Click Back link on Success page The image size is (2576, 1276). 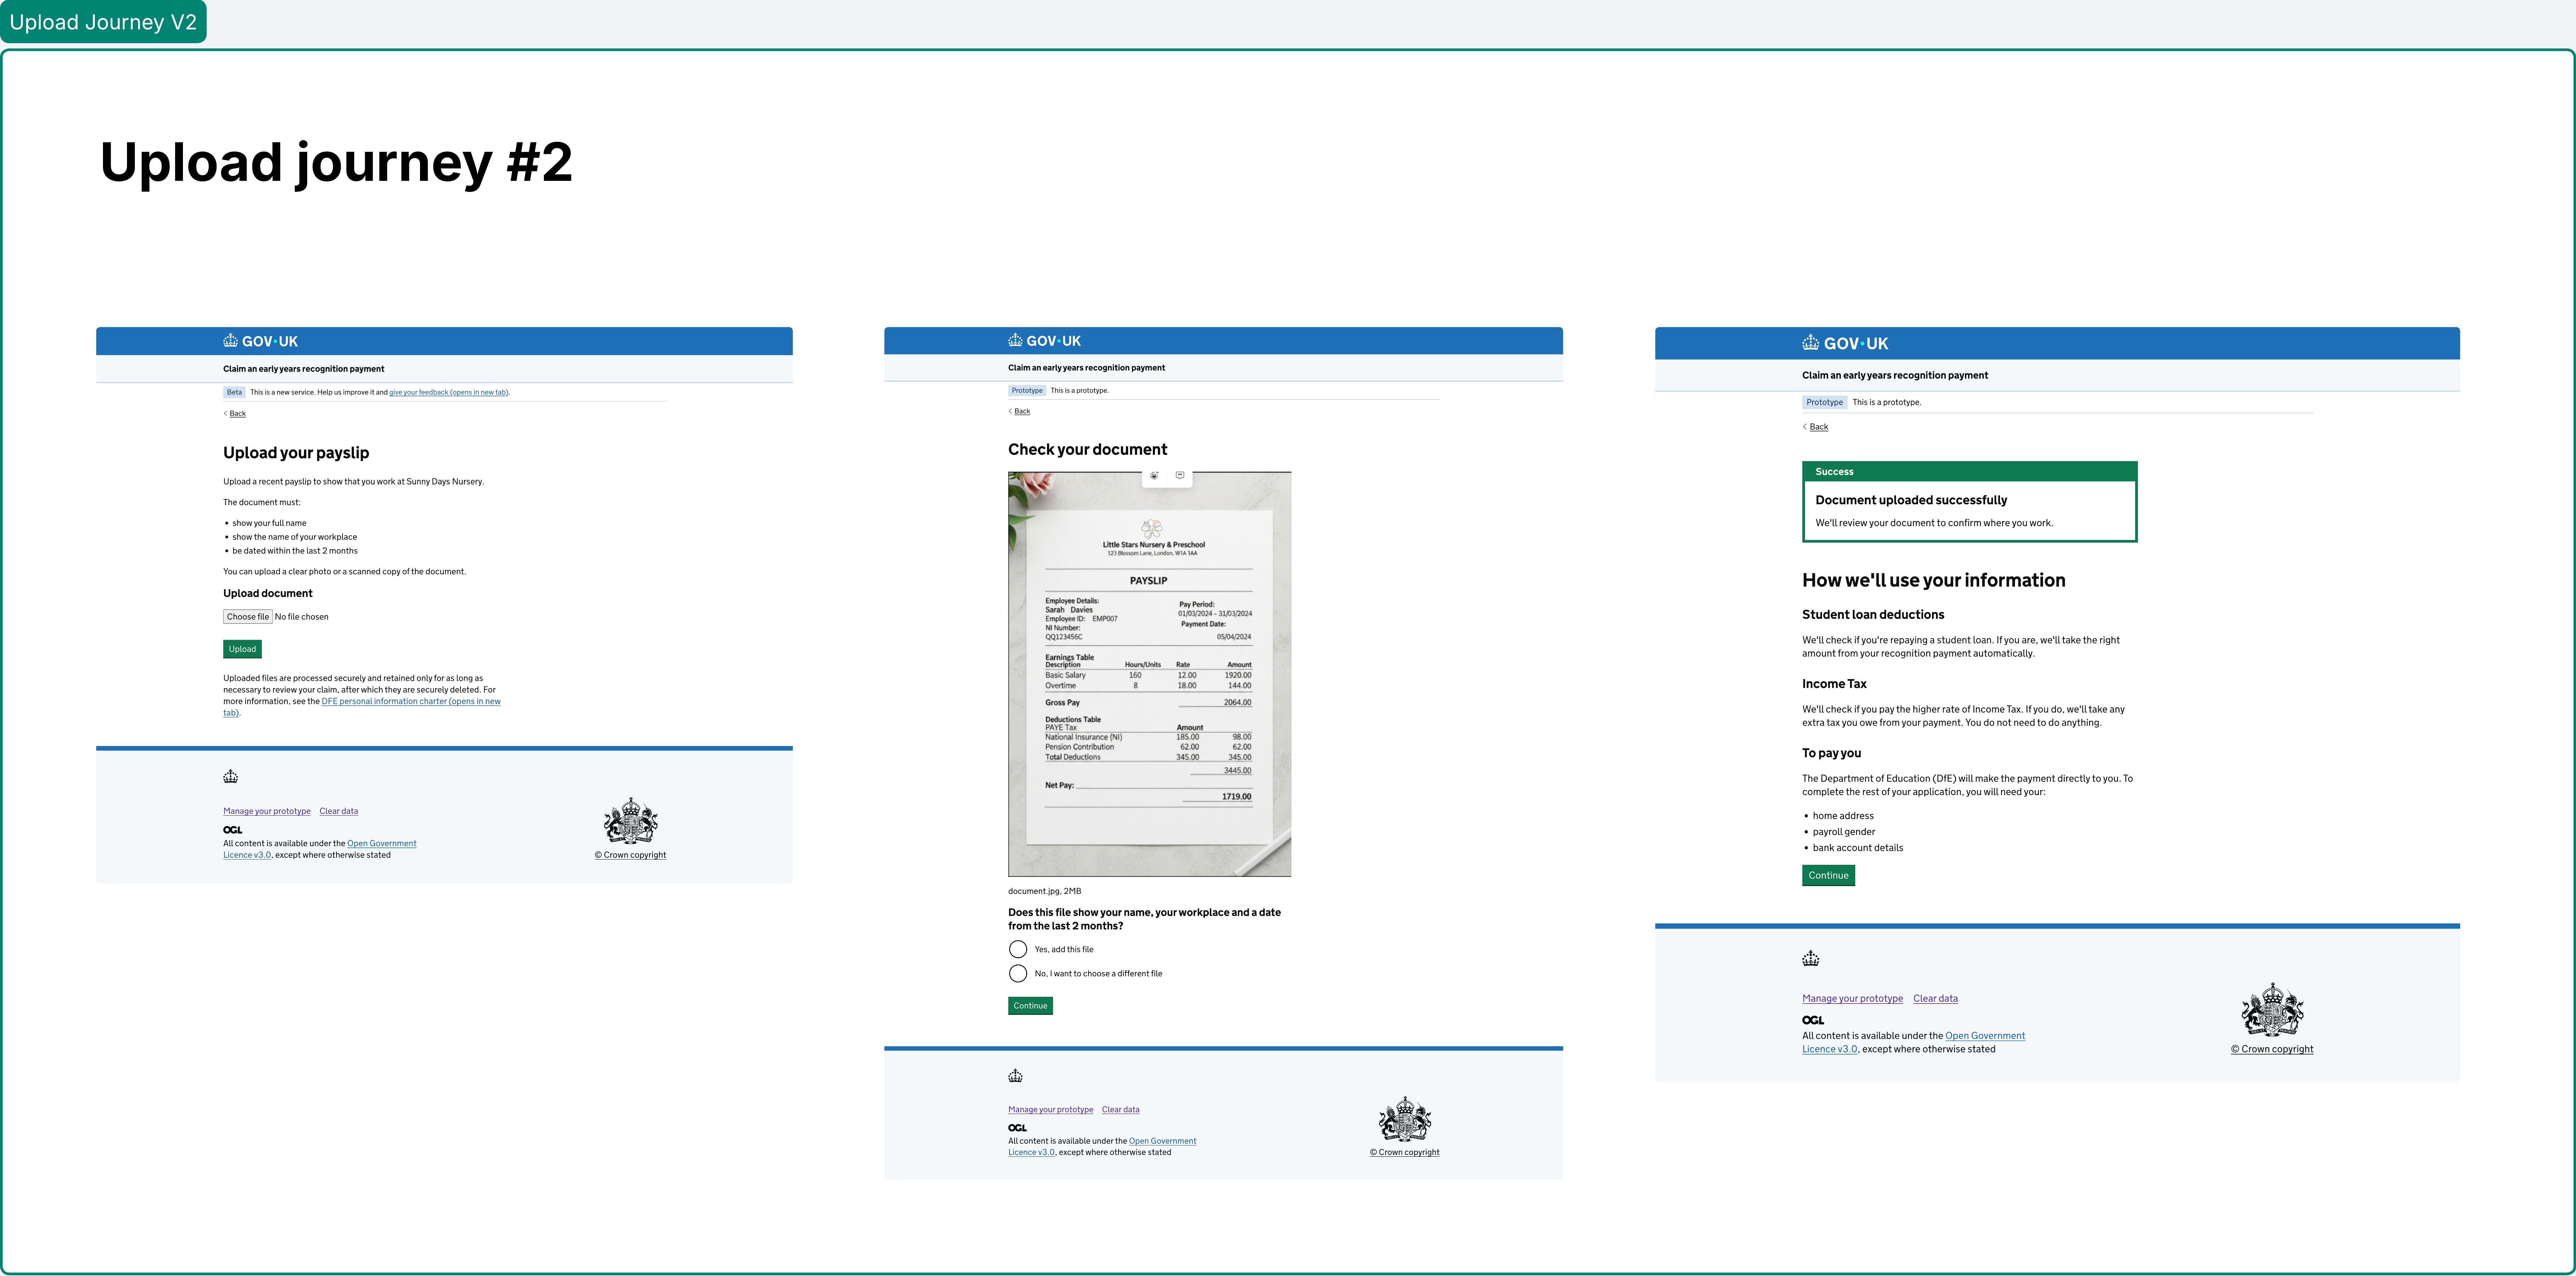pos(1819,427)
